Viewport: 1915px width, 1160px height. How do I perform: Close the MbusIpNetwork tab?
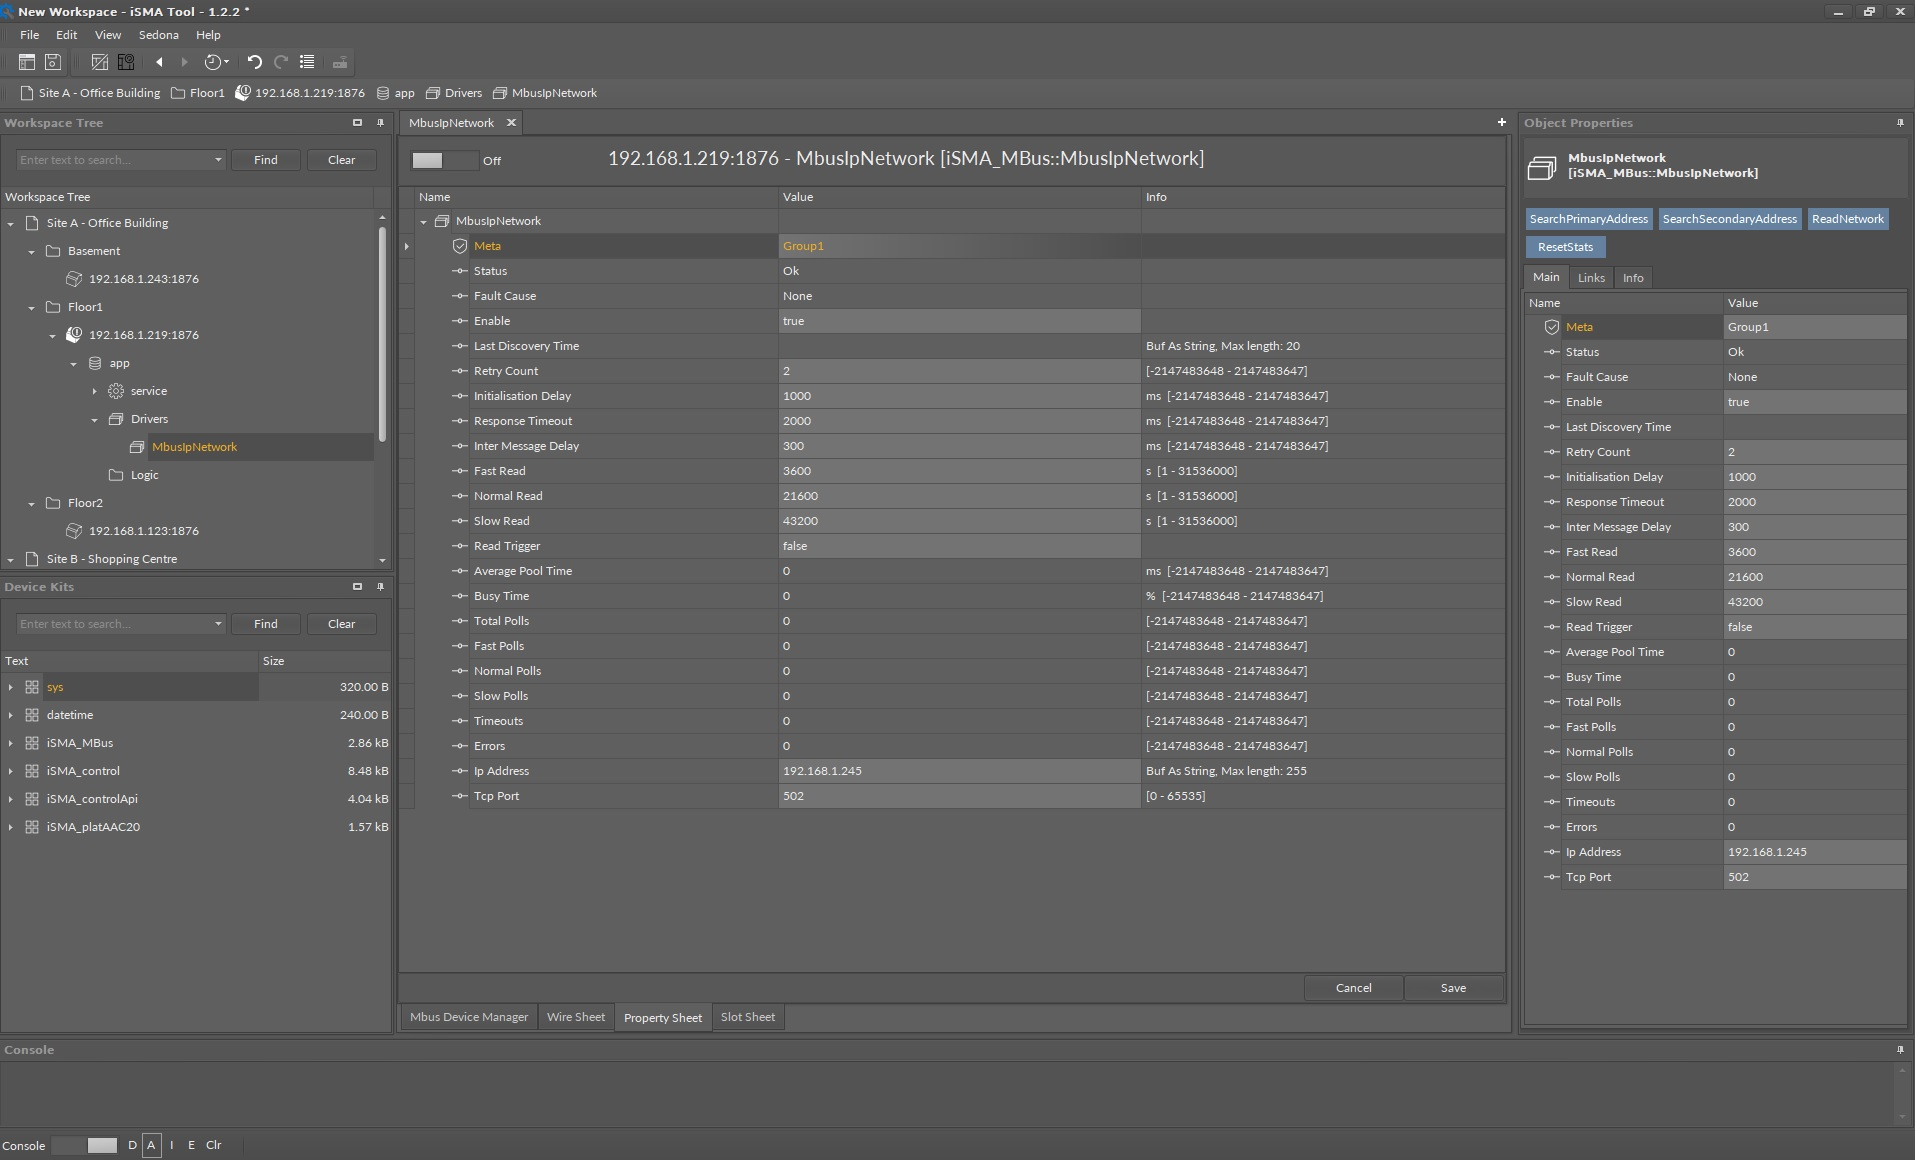pos(511,122)
